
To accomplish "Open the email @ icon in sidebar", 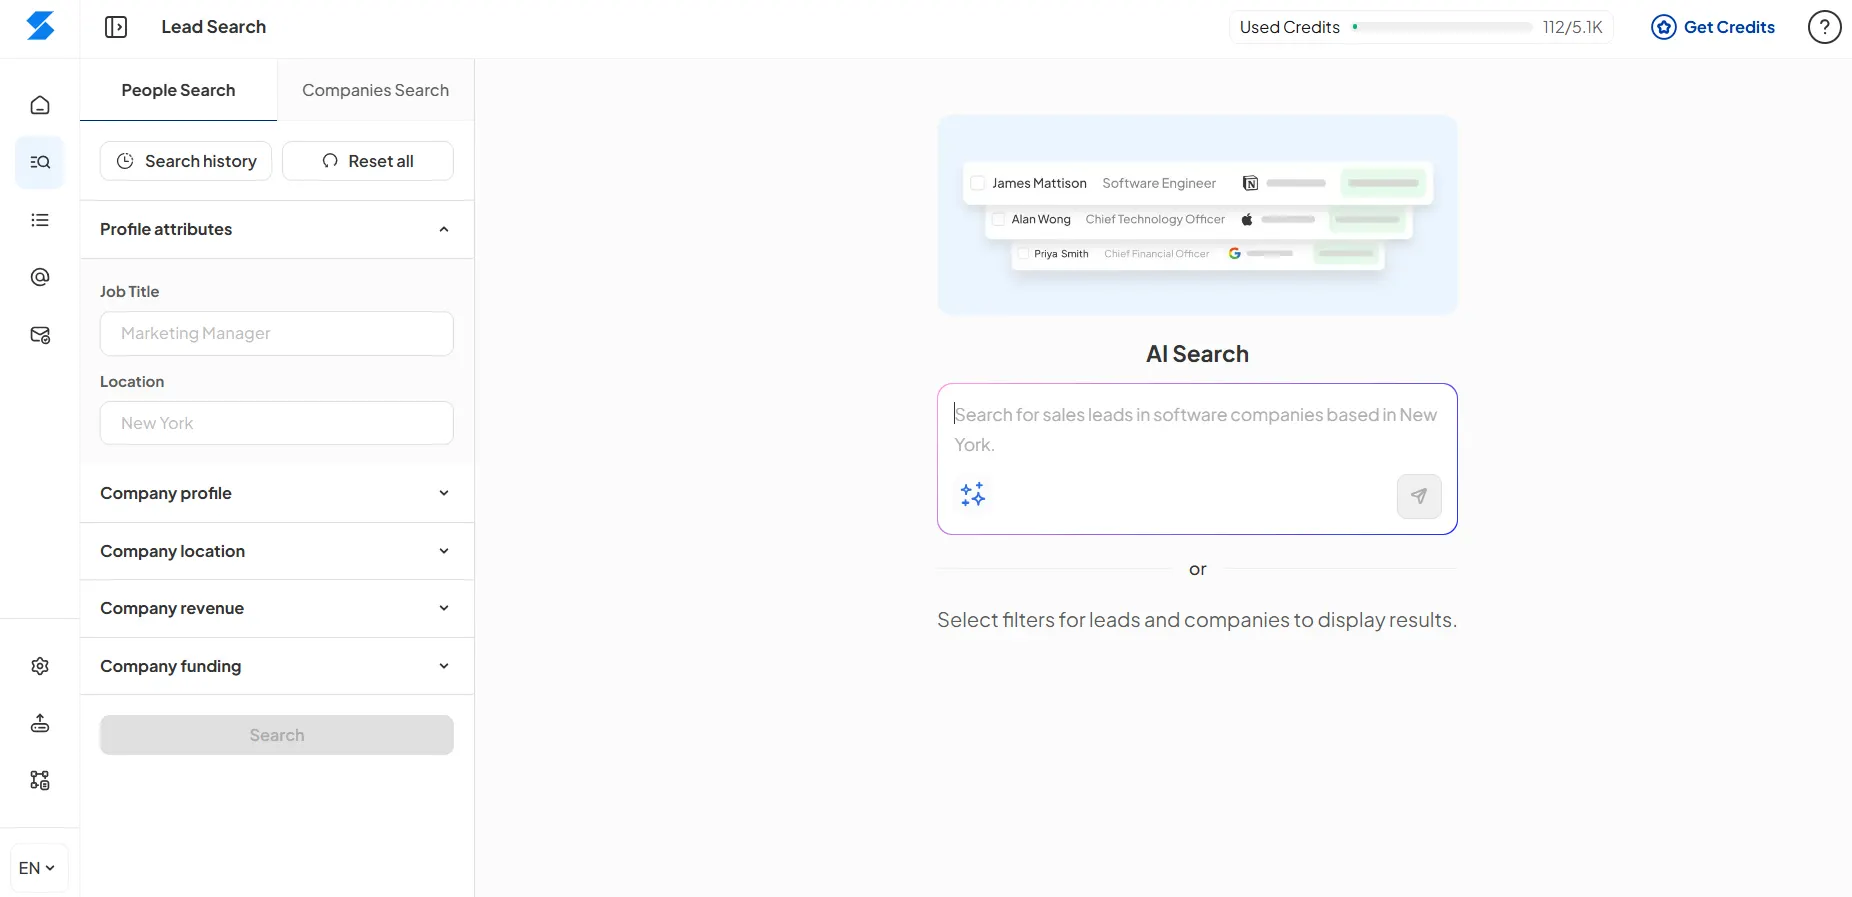I will 40,277.
